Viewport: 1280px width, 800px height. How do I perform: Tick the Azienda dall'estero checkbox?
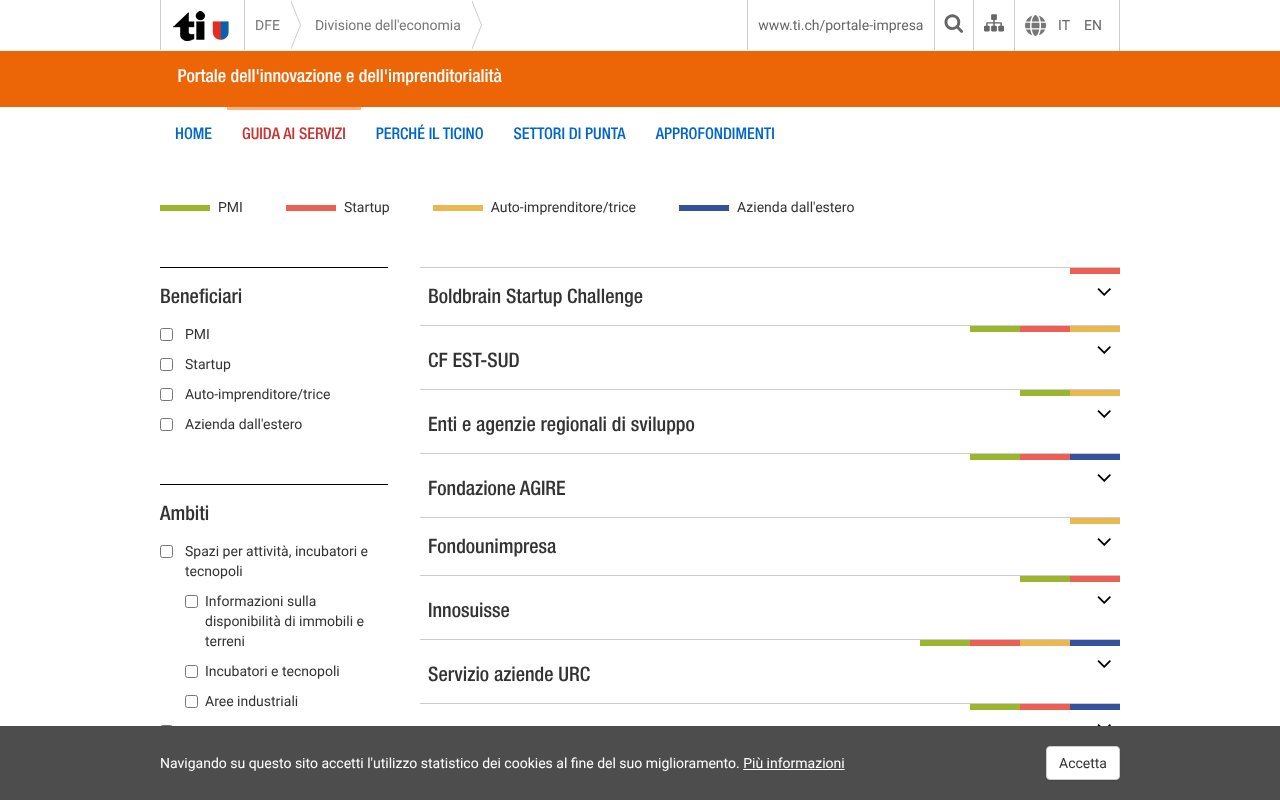coord(166,424)
